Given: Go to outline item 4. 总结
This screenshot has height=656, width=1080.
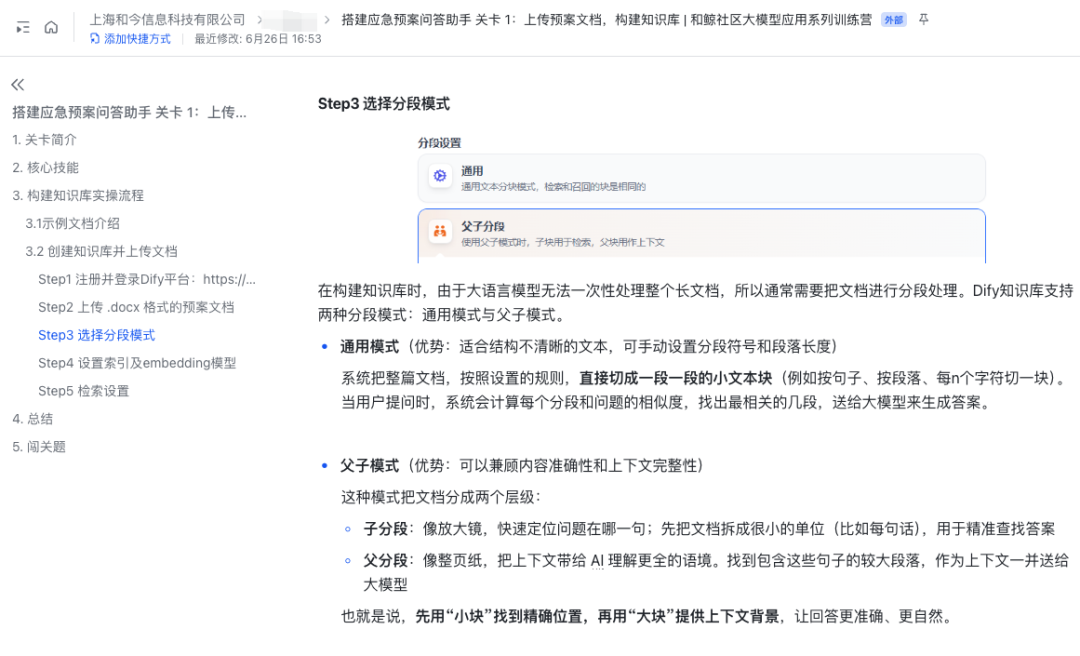Looking at the screenshot, I should [32, 419].
